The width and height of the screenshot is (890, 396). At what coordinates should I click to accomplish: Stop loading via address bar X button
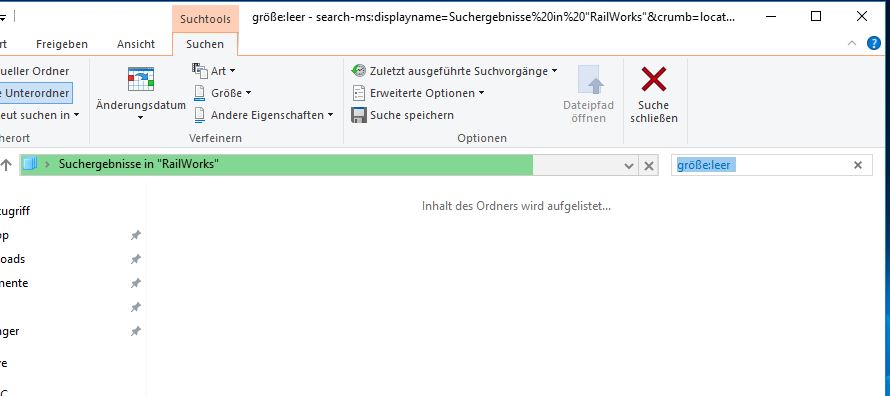click(x=648, y=166)
